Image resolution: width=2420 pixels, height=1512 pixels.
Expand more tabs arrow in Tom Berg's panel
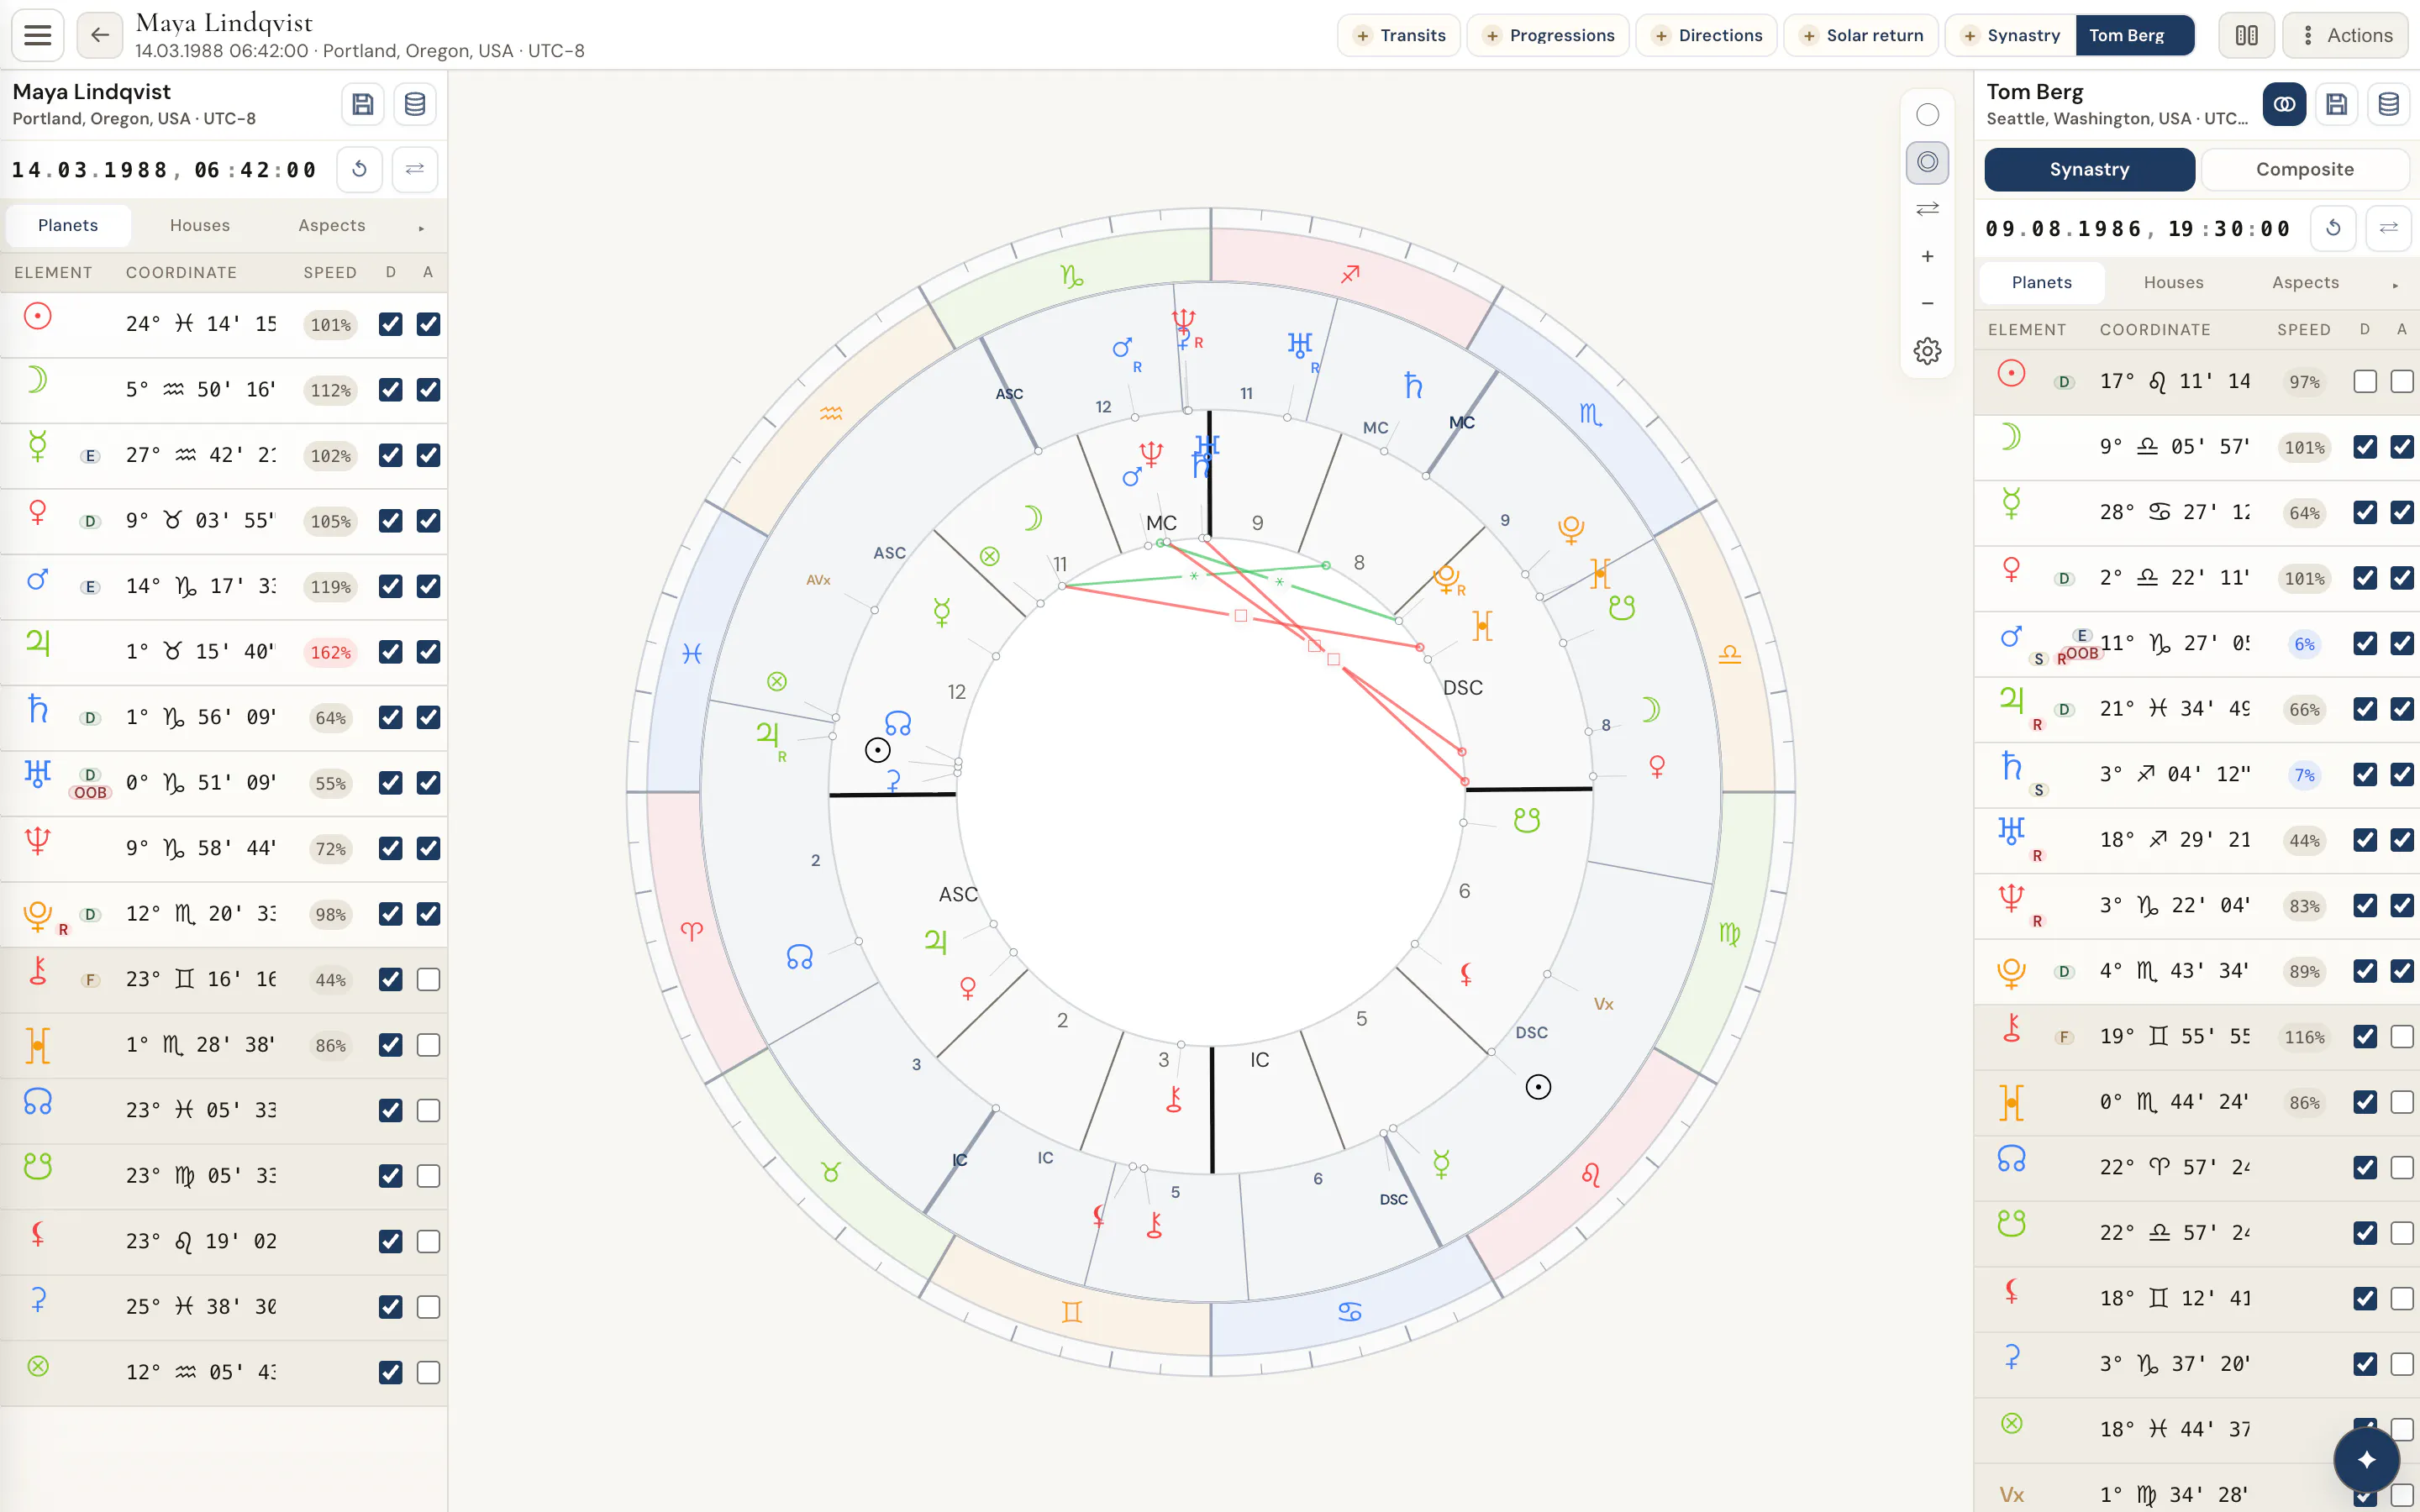2395,285
